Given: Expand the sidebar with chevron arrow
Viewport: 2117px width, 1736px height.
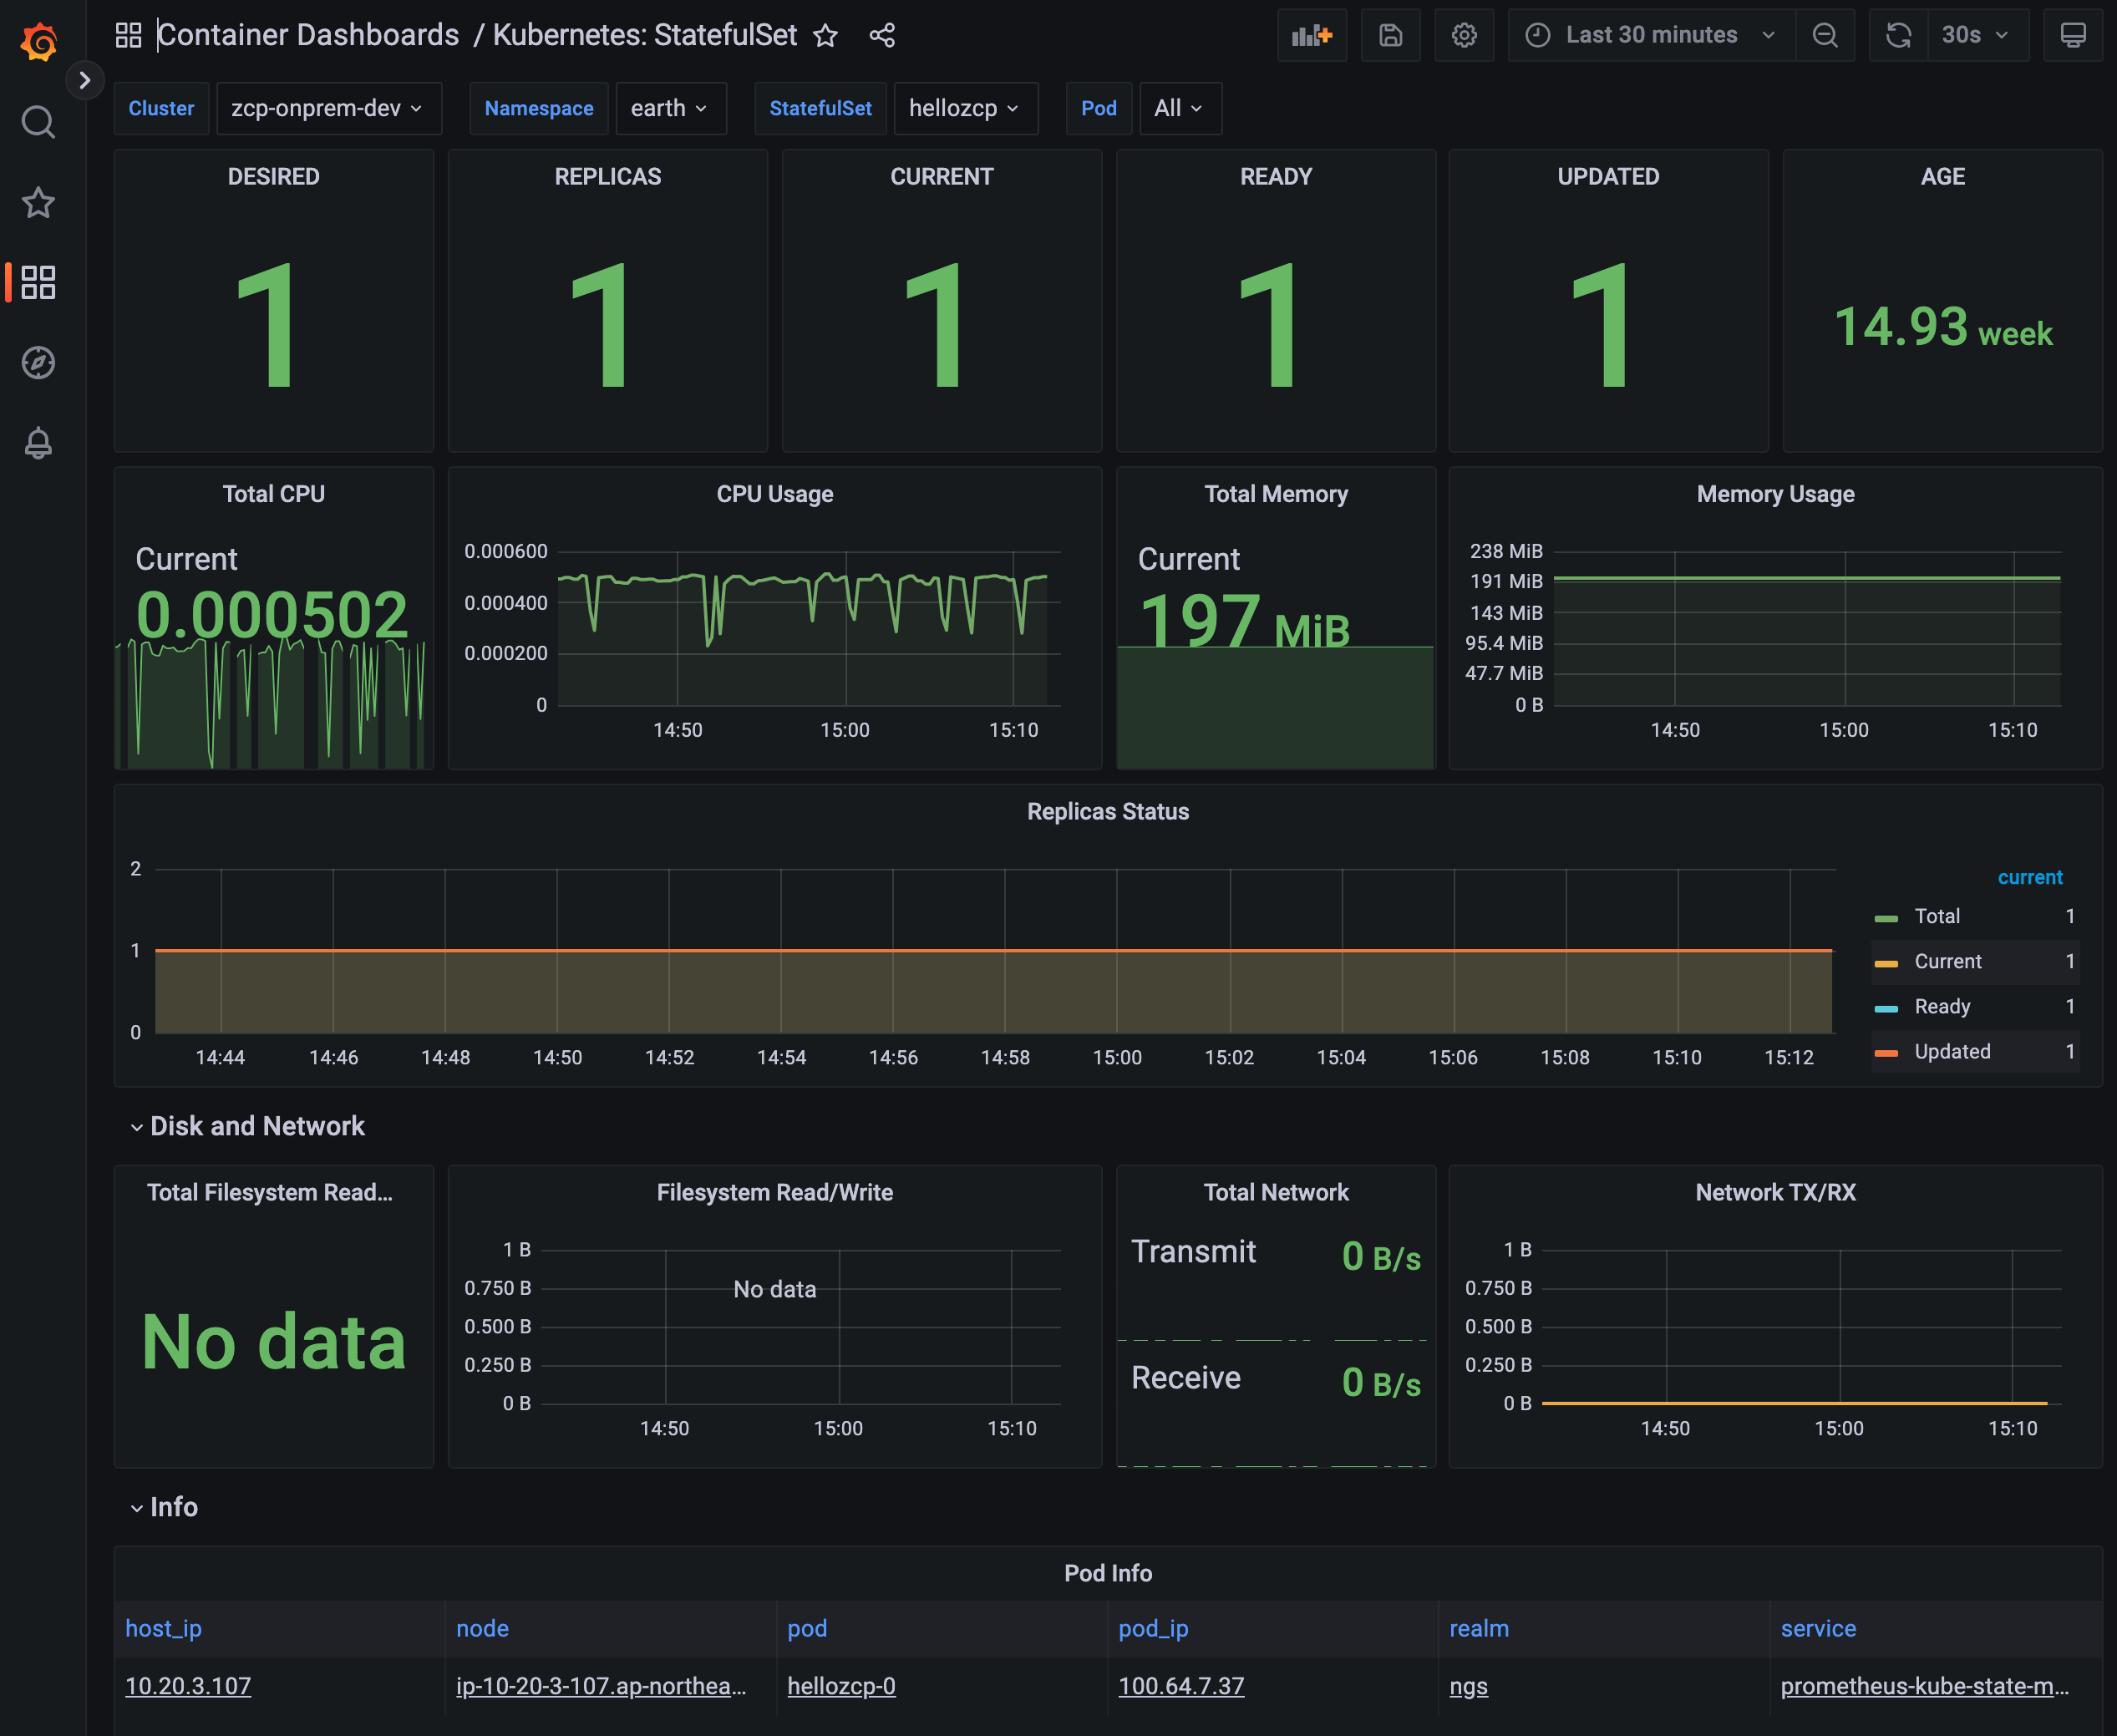Looking at the screenshot, I should pyautogui.click(x=85, y=80).
